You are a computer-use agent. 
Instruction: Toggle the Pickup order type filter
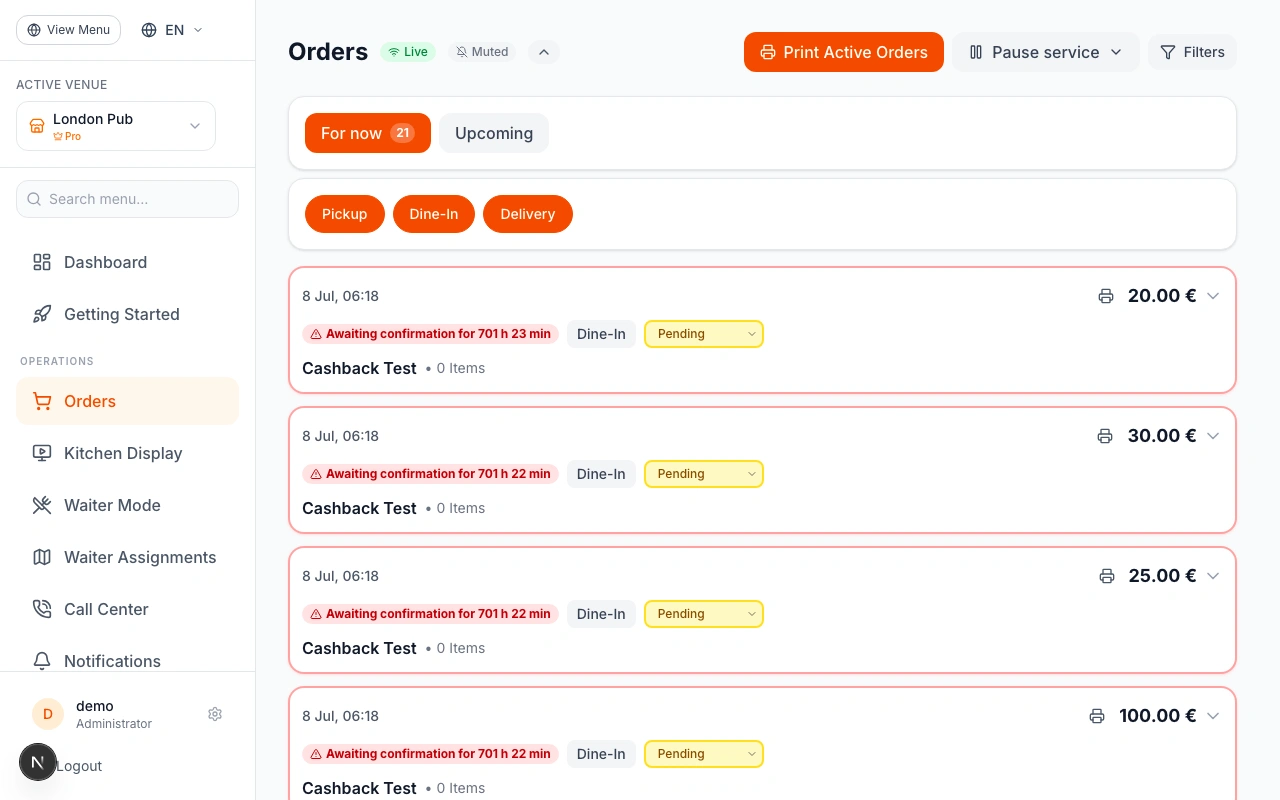pyautogui.click(x=345, y=214)
